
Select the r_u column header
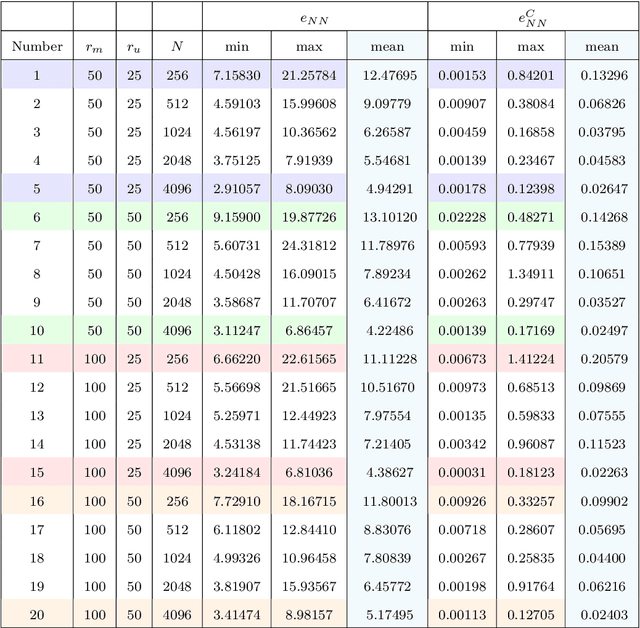coord(133,46)
